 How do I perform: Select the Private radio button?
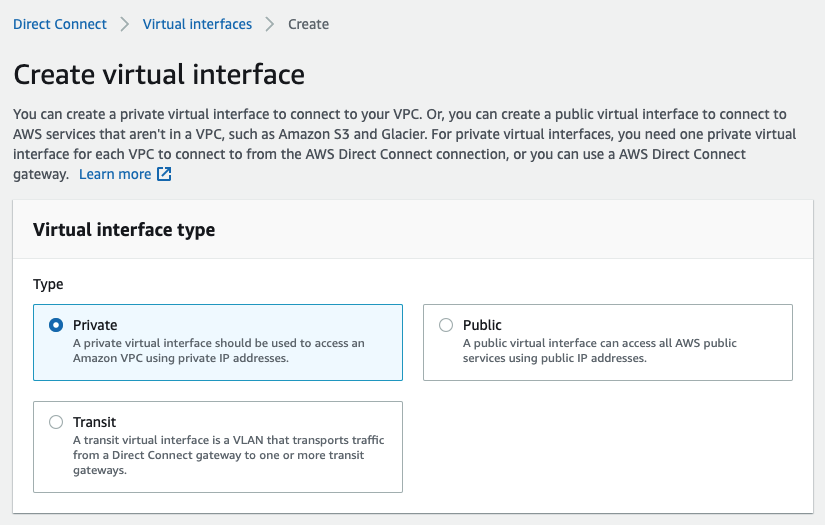56,325
